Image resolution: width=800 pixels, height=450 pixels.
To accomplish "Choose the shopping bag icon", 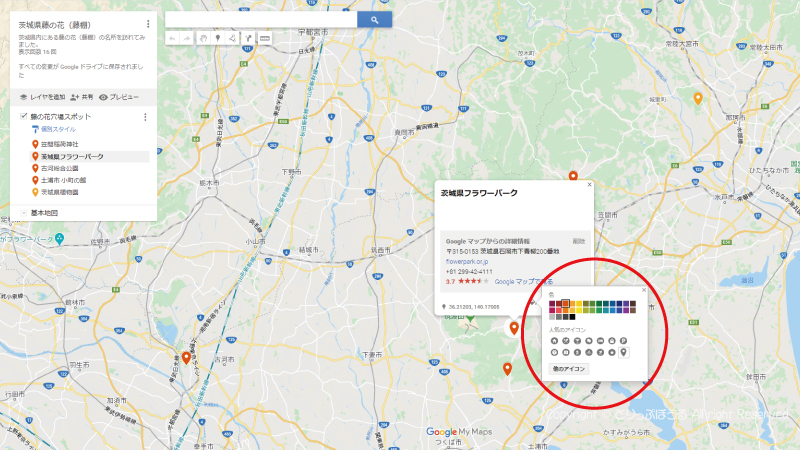I will coord(612,341).
